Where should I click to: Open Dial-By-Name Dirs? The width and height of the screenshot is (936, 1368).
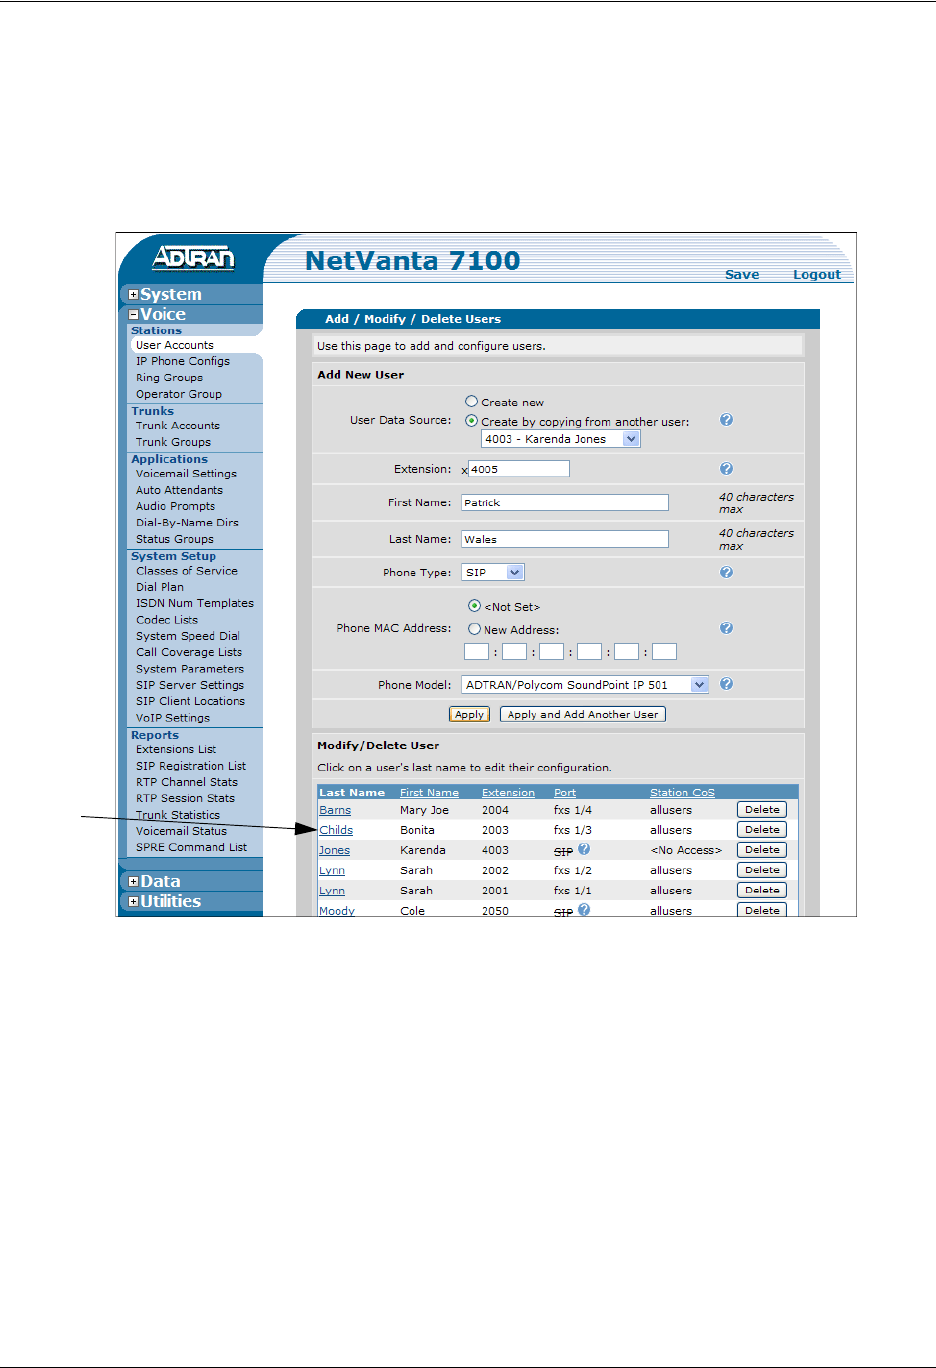click(x=187, y=522)
